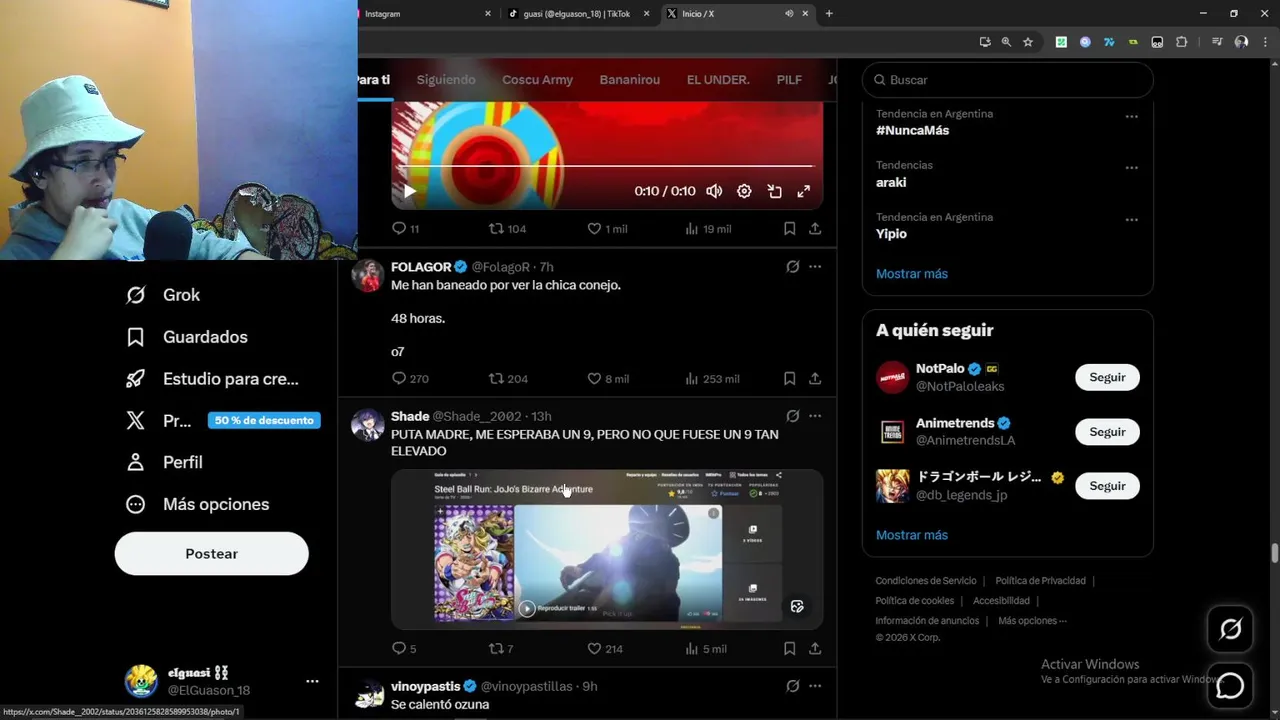
Task: Reply to the video post with 11 comments
Action: (405, 229)
